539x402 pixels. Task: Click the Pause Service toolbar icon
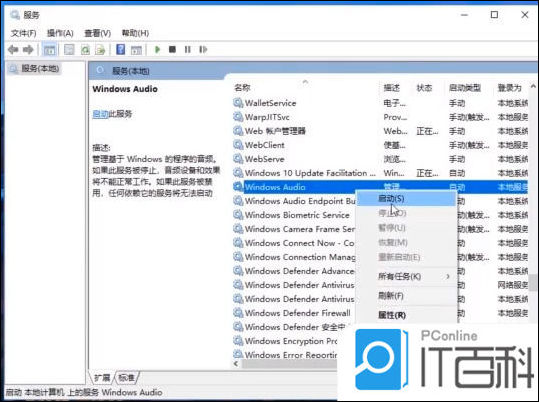point(188,50)
